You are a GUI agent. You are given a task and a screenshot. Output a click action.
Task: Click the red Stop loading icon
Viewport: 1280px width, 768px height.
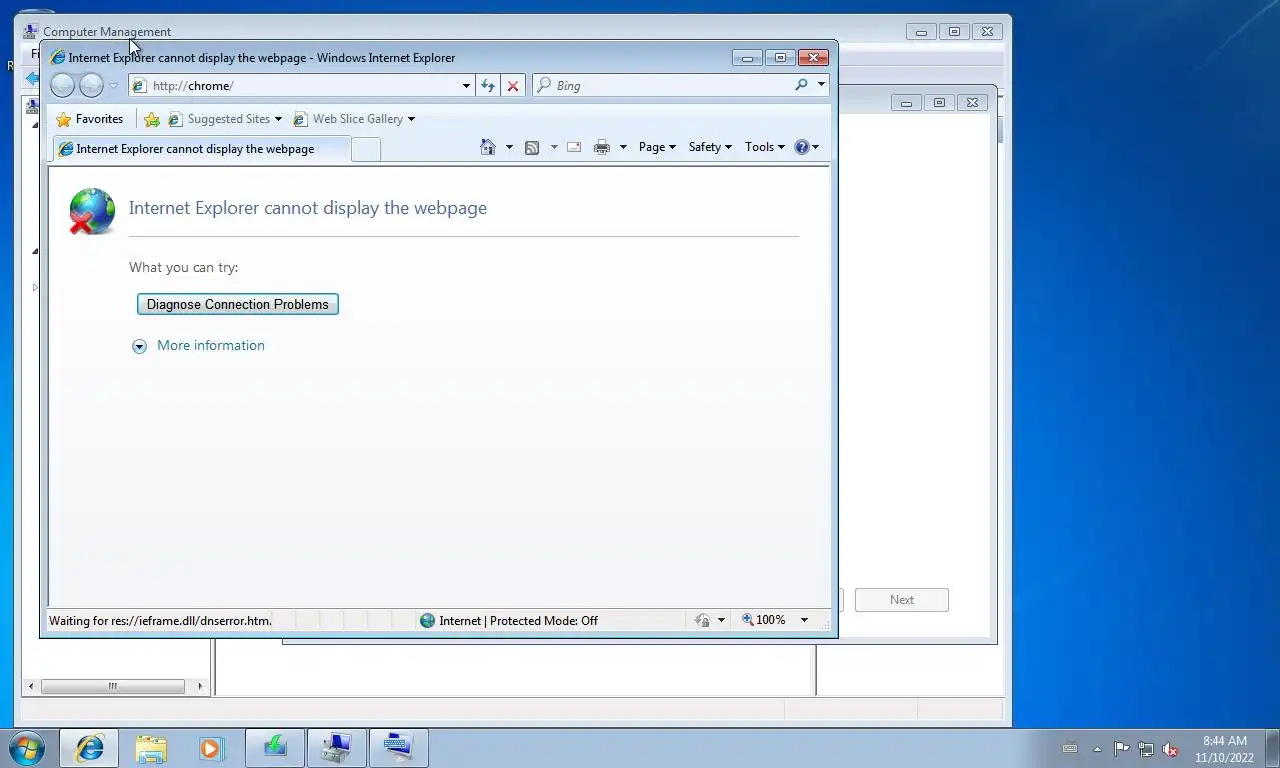513,86
